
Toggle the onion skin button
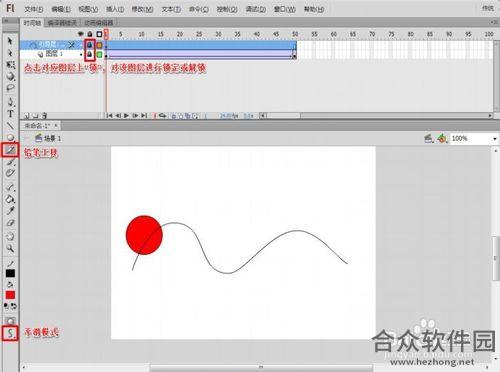click(174, 116)
